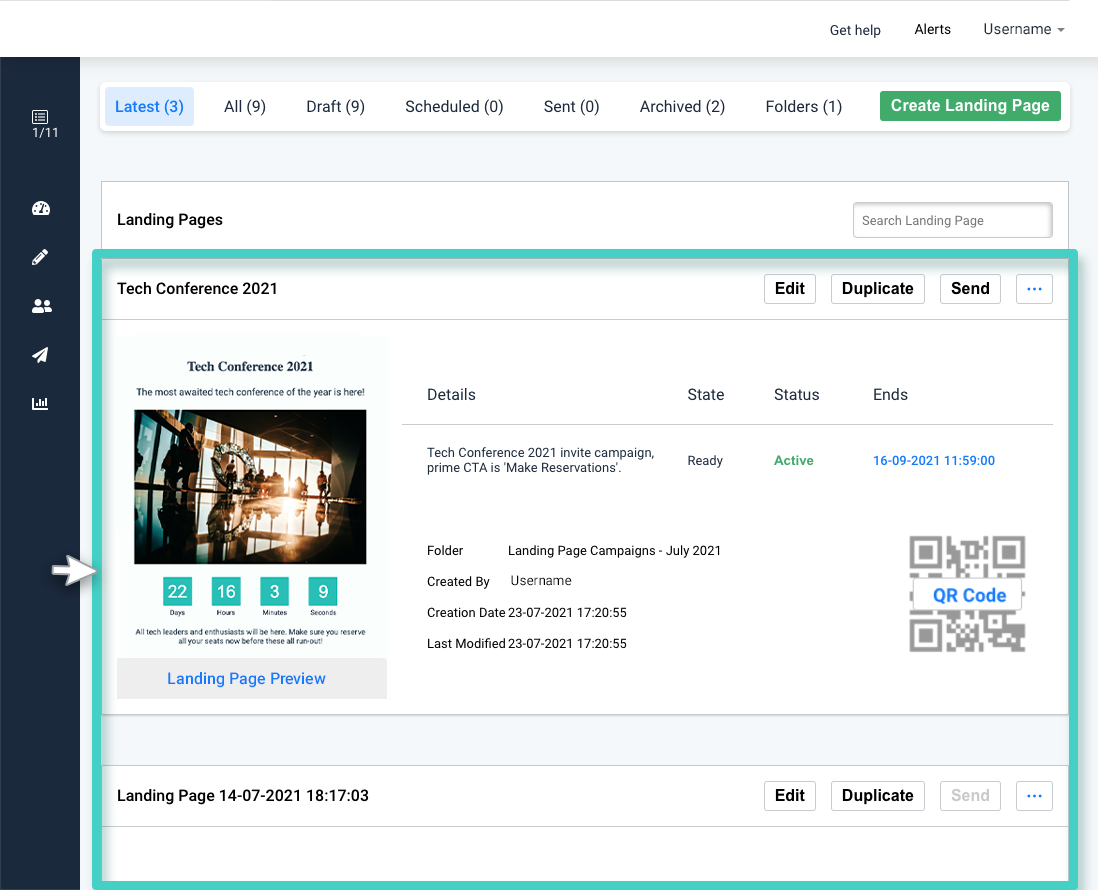Click the Last Modified 23-07-2021 17:20:55 value
The width and height of the screenshot is (1098, 890).
tap(567, 644)
